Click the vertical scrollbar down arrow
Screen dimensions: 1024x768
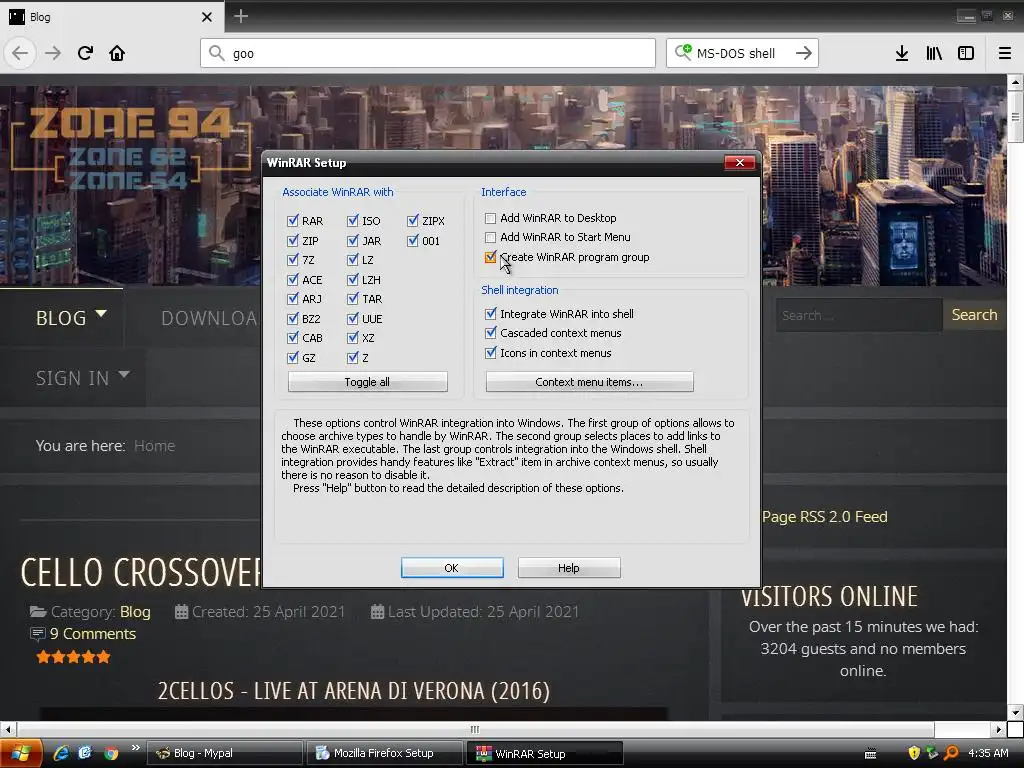[x=1015, y=712]
